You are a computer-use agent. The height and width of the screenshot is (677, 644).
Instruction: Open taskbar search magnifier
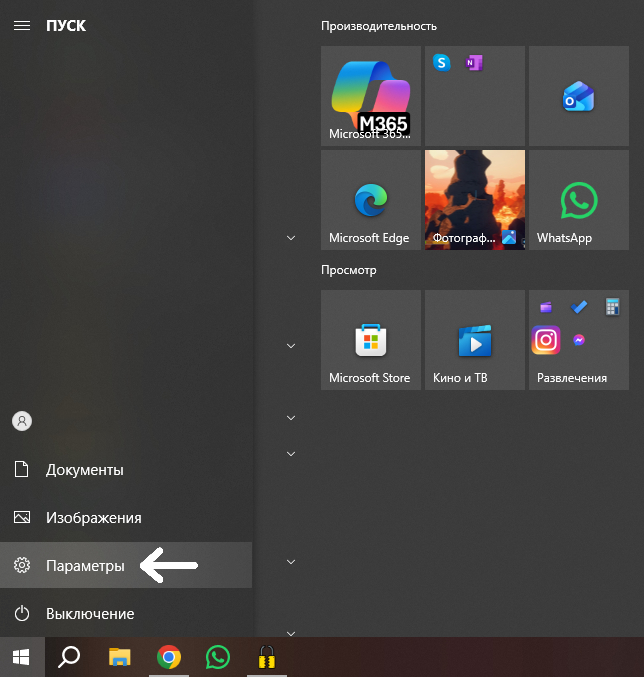click(69, 657)
